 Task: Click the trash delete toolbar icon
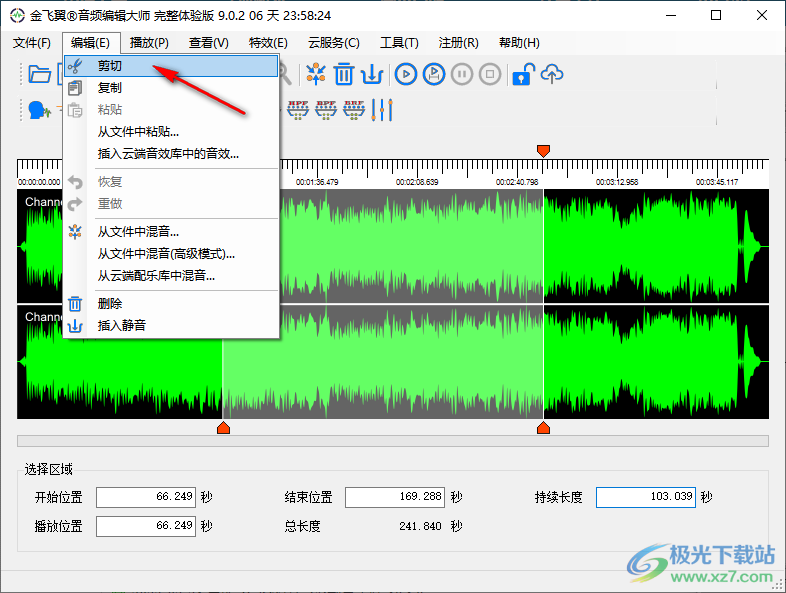[x=344, y=74]
